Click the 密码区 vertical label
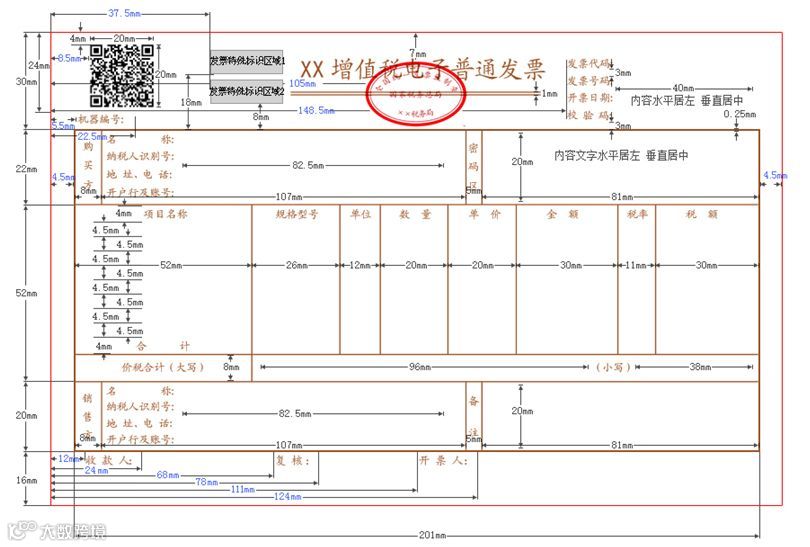Screen dimensions: 810x547 (x=473, y=166)
